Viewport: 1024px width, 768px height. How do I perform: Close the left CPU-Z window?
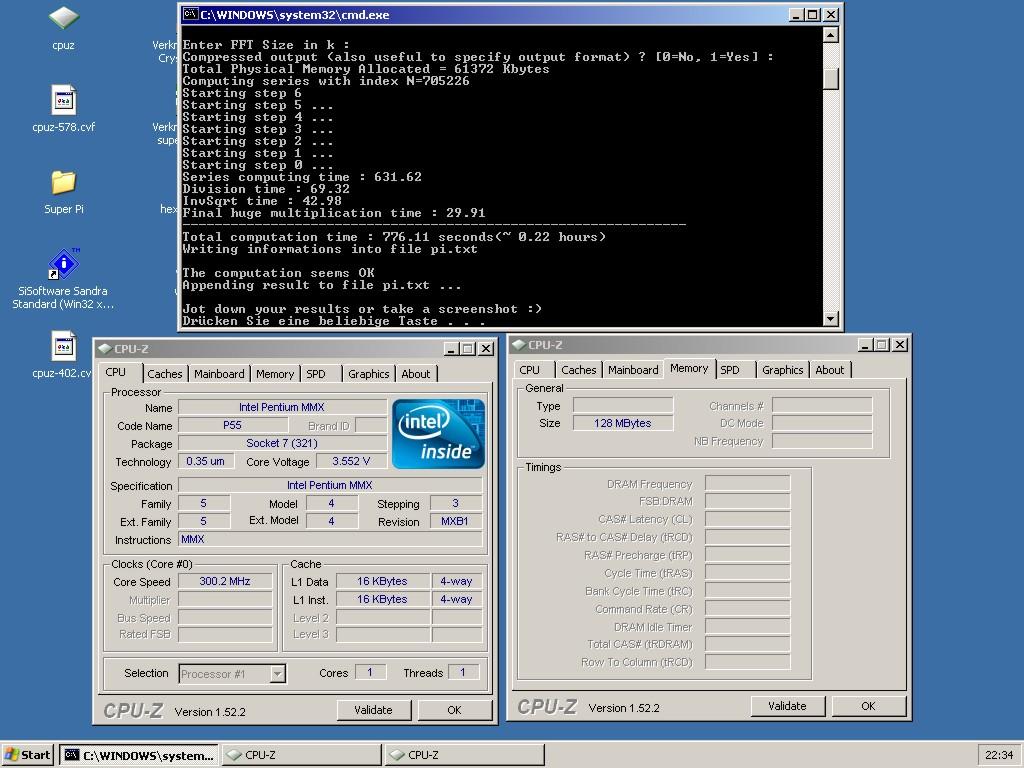pyautogui.click(x=486, y=349)
